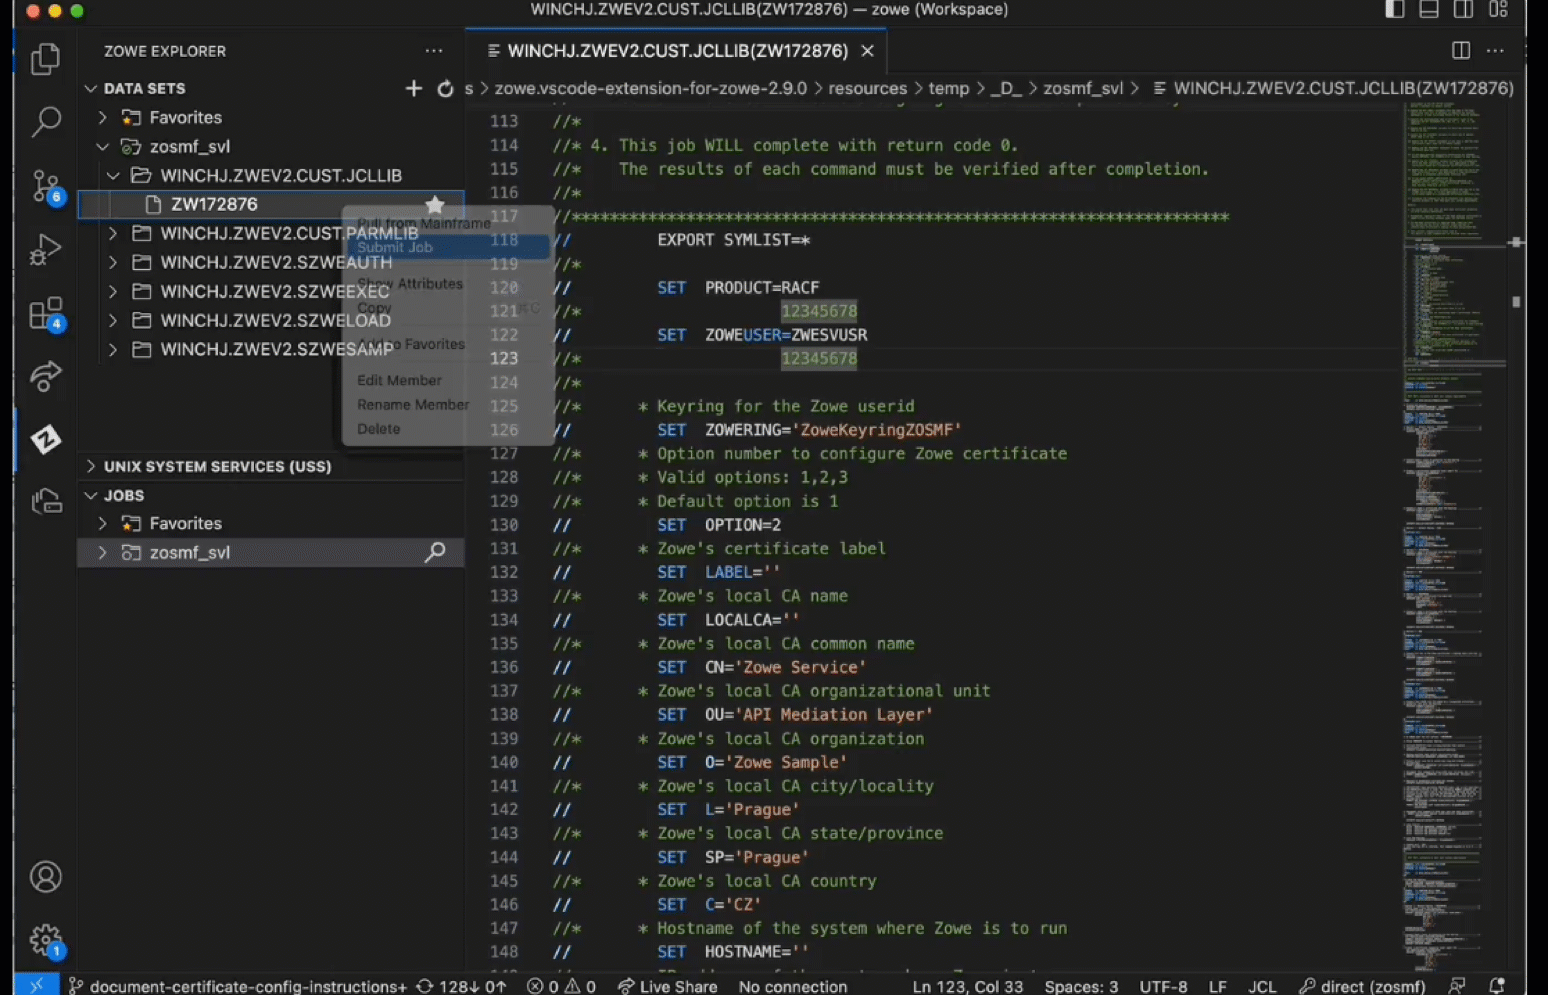Choose Delete in context menu
Screen dimensions: 1548x995
click(x=448, y=428)
